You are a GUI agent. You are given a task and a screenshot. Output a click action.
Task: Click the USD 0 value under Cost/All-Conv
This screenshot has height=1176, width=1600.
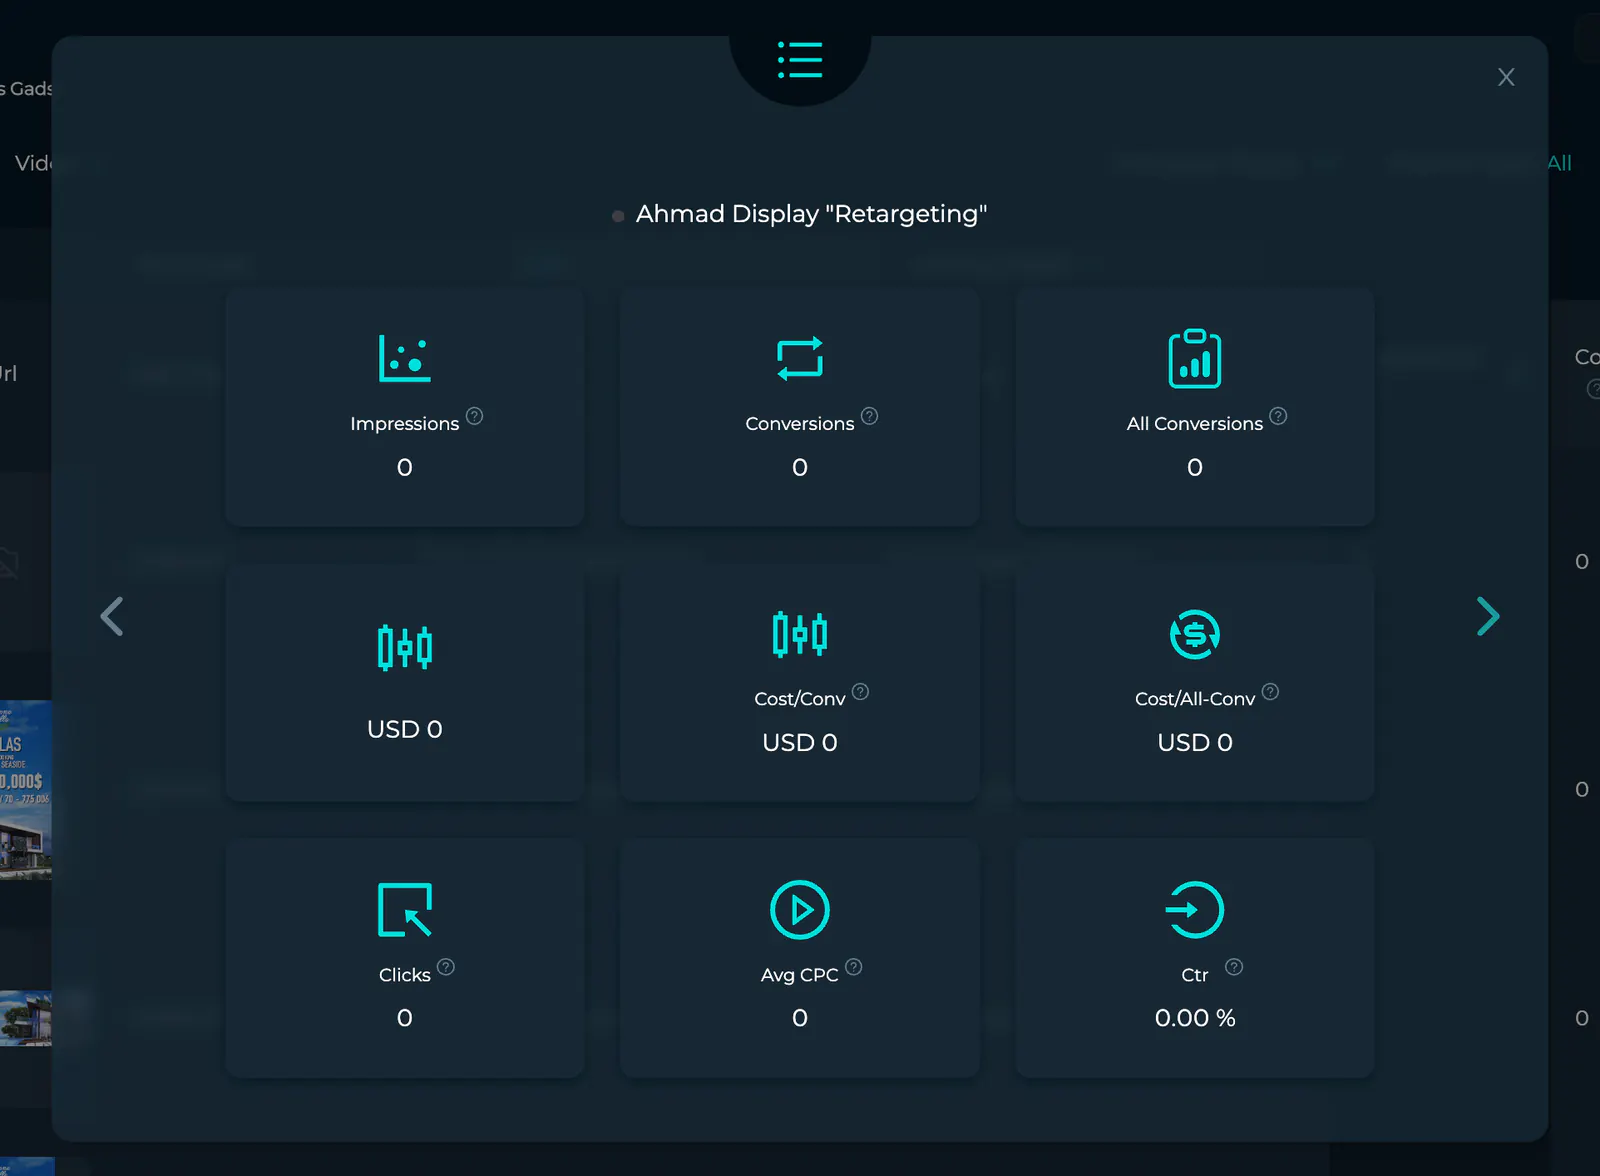pos(1195,743)
